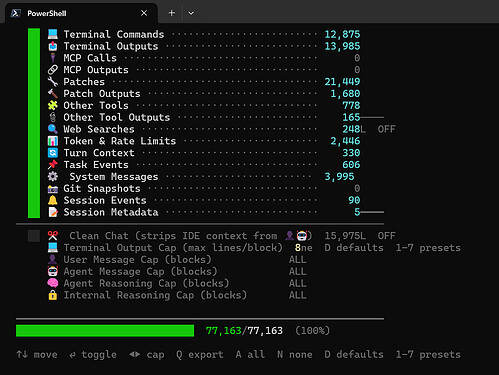Toggle the Web Searches row label
499x375 pixels.
[99, 129]
